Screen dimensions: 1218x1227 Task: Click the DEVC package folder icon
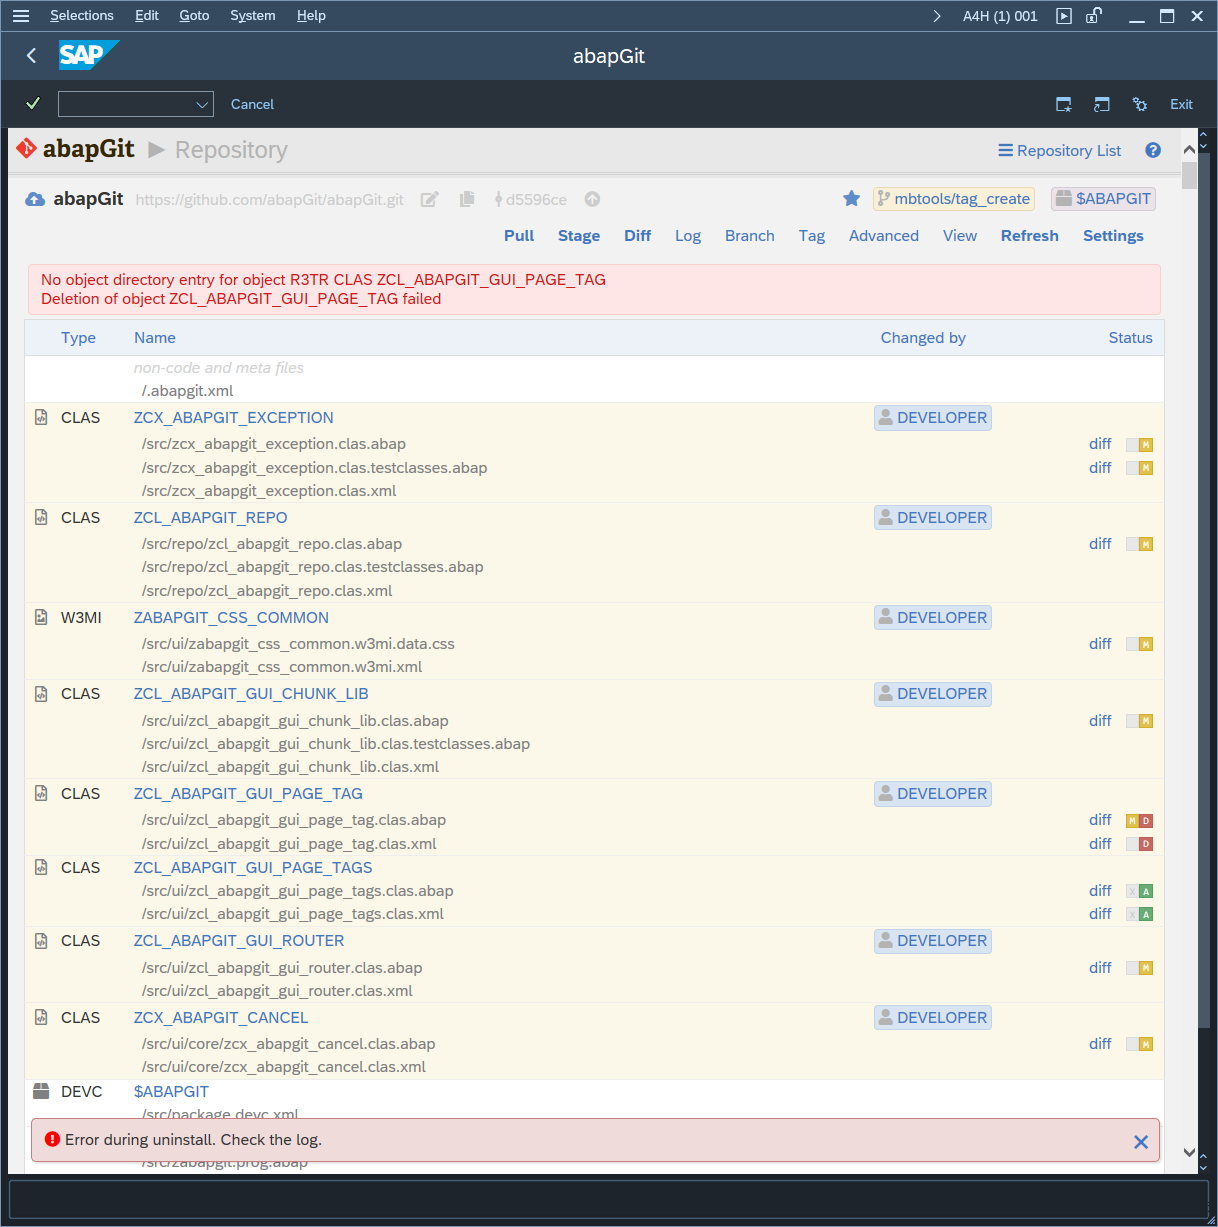coord(41,1091)
